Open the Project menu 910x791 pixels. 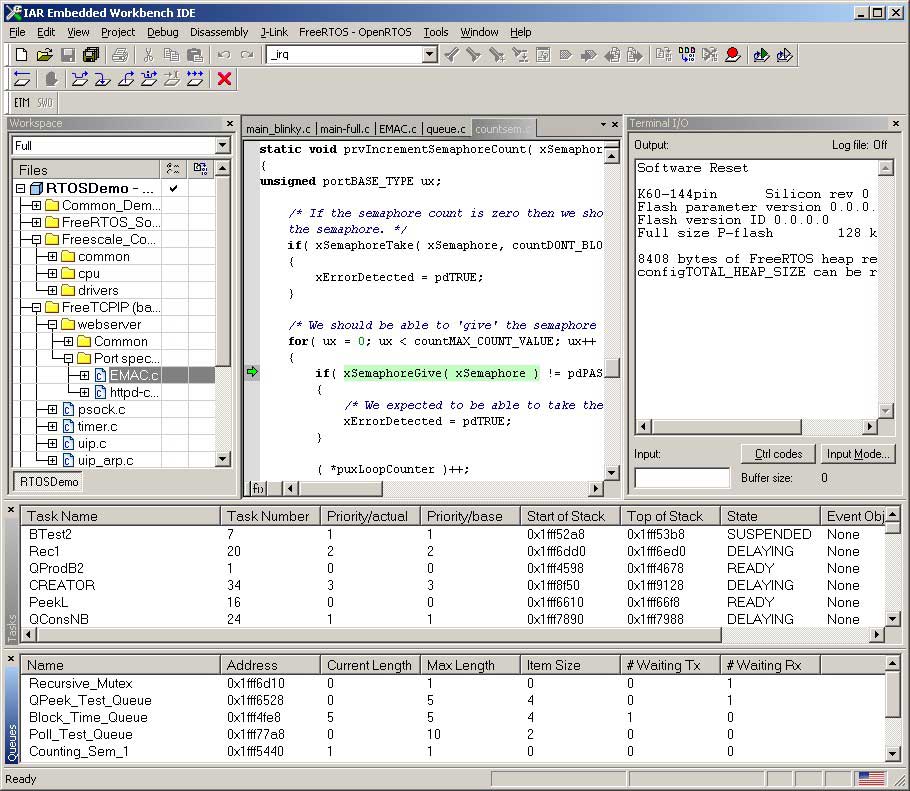pos(118,32)
